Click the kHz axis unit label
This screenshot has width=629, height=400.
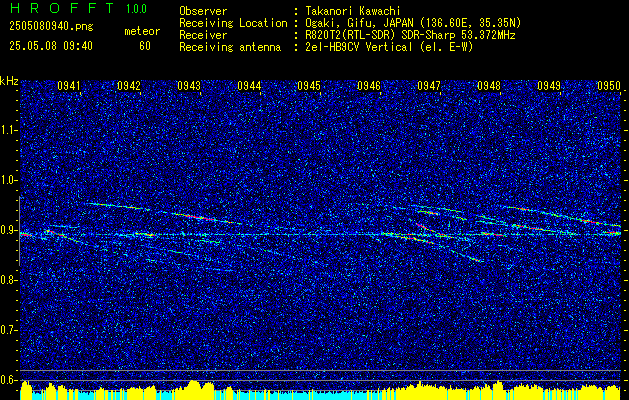click(x=9, y=81)
